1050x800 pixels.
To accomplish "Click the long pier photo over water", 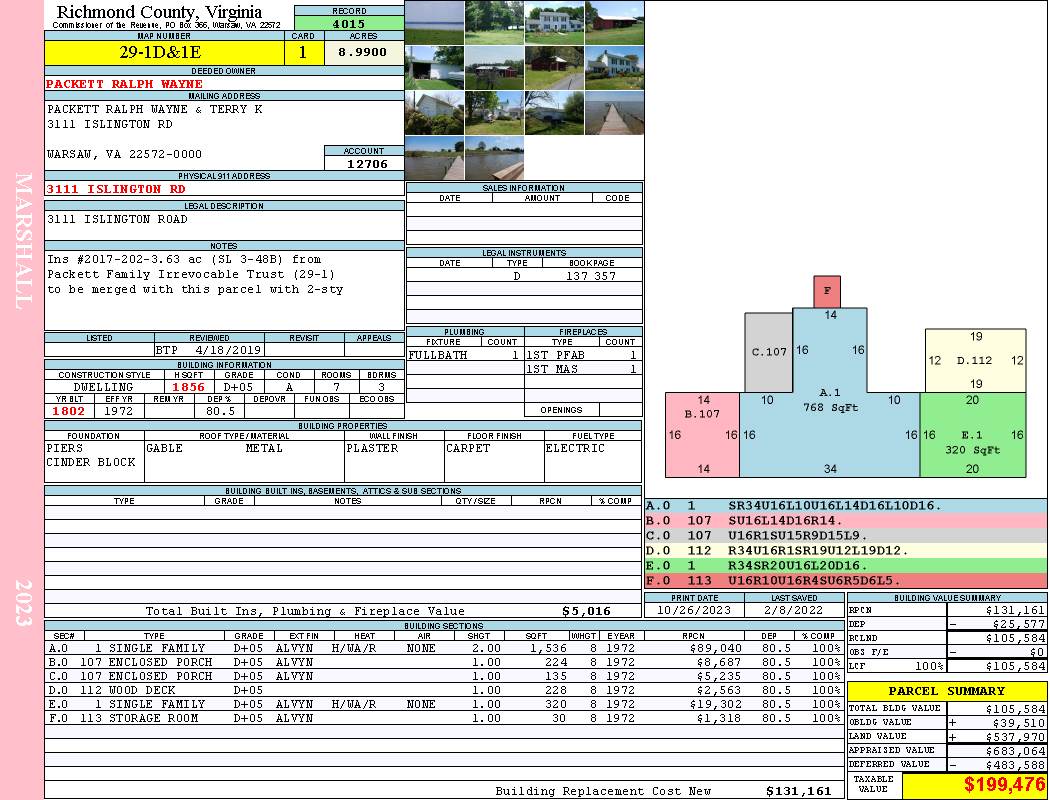I will [x=614, y=112].
